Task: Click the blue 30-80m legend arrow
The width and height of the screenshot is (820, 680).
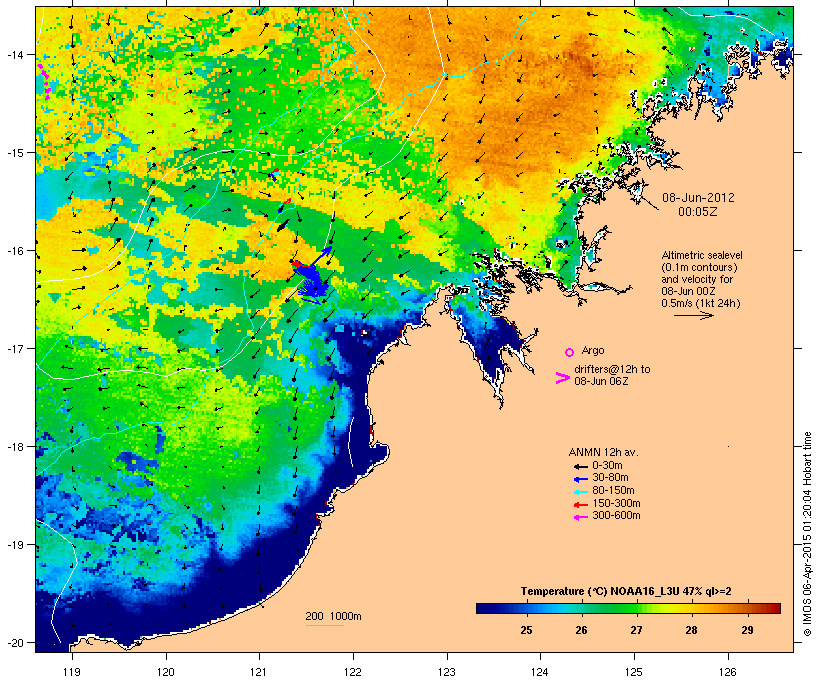Action: (580, 479)
